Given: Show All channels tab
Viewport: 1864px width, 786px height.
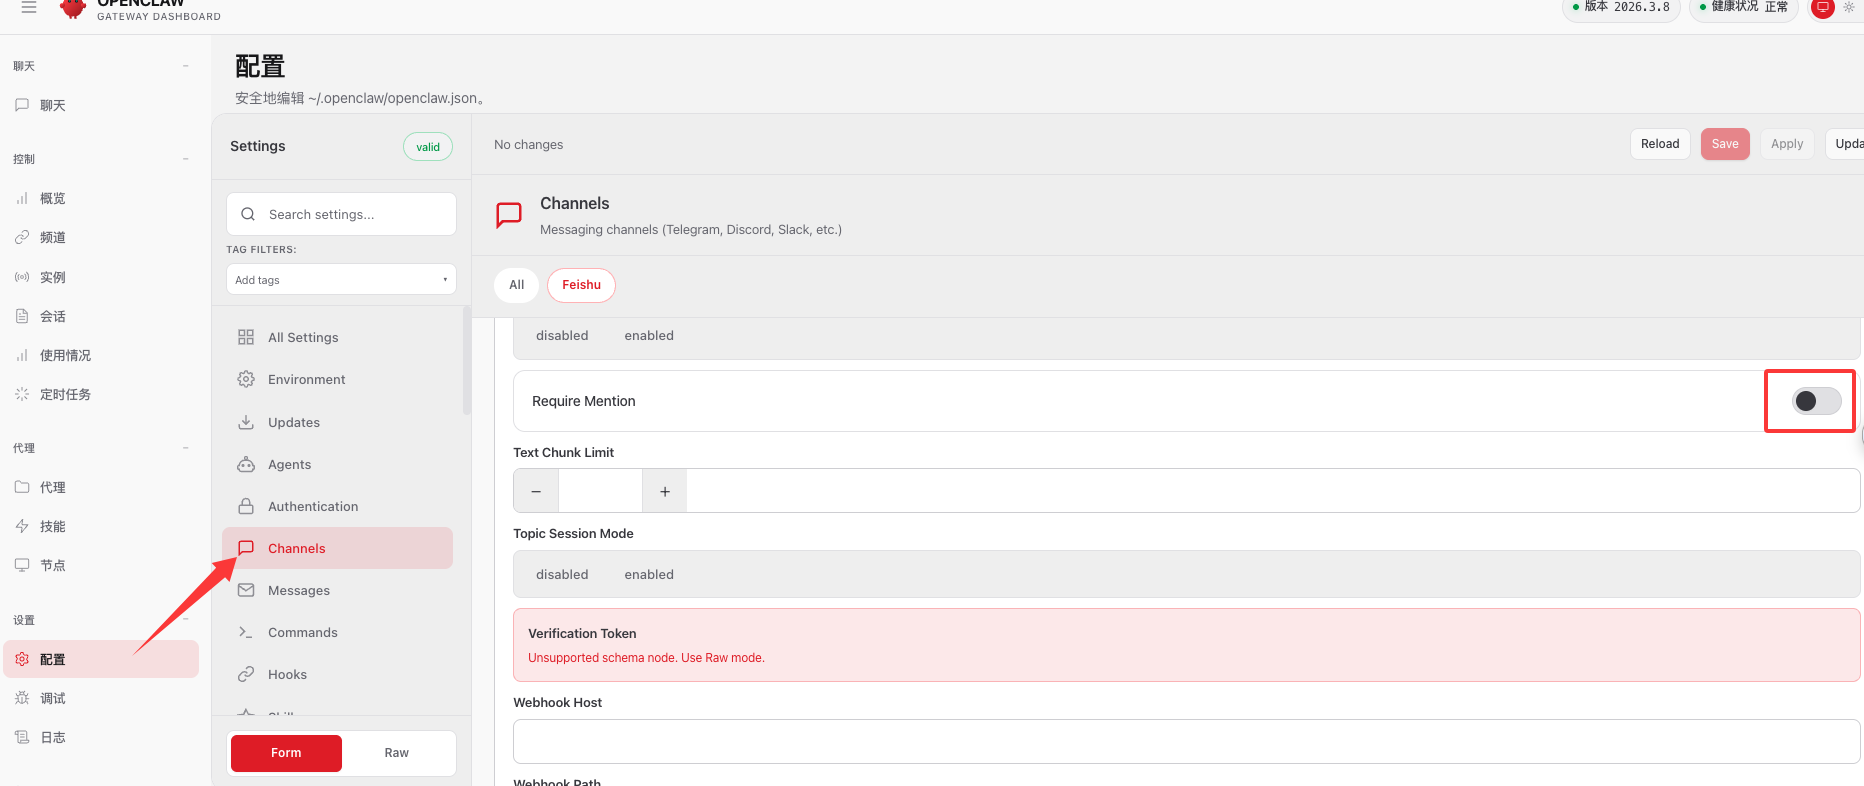Looking at the screenshot, I should coord(516,285).
